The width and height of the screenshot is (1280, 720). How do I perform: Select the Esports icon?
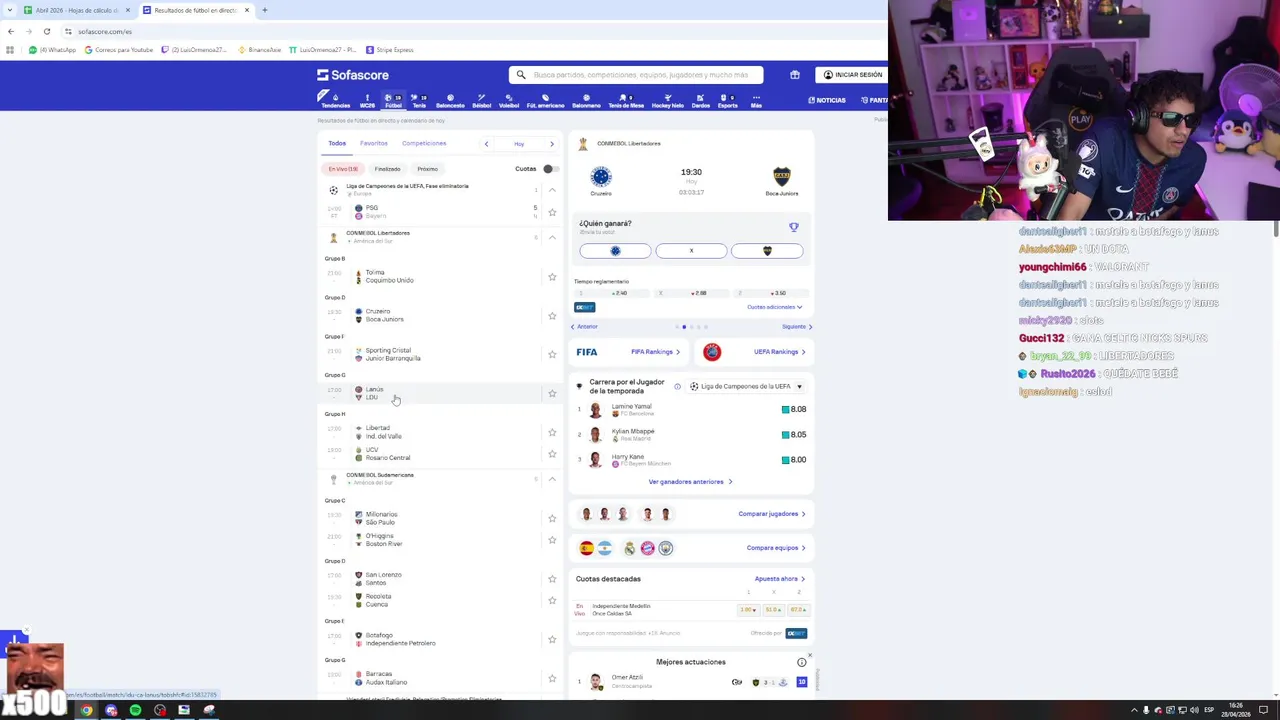(728, 101)
